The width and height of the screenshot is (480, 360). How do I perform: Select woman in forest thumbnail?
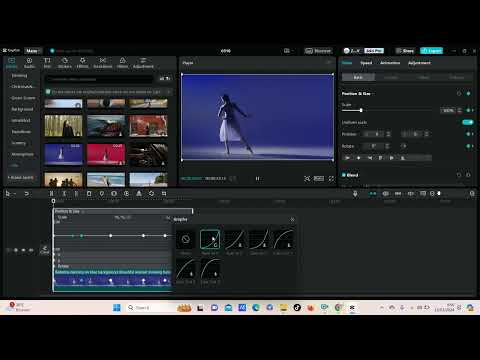tap(63, 126)
